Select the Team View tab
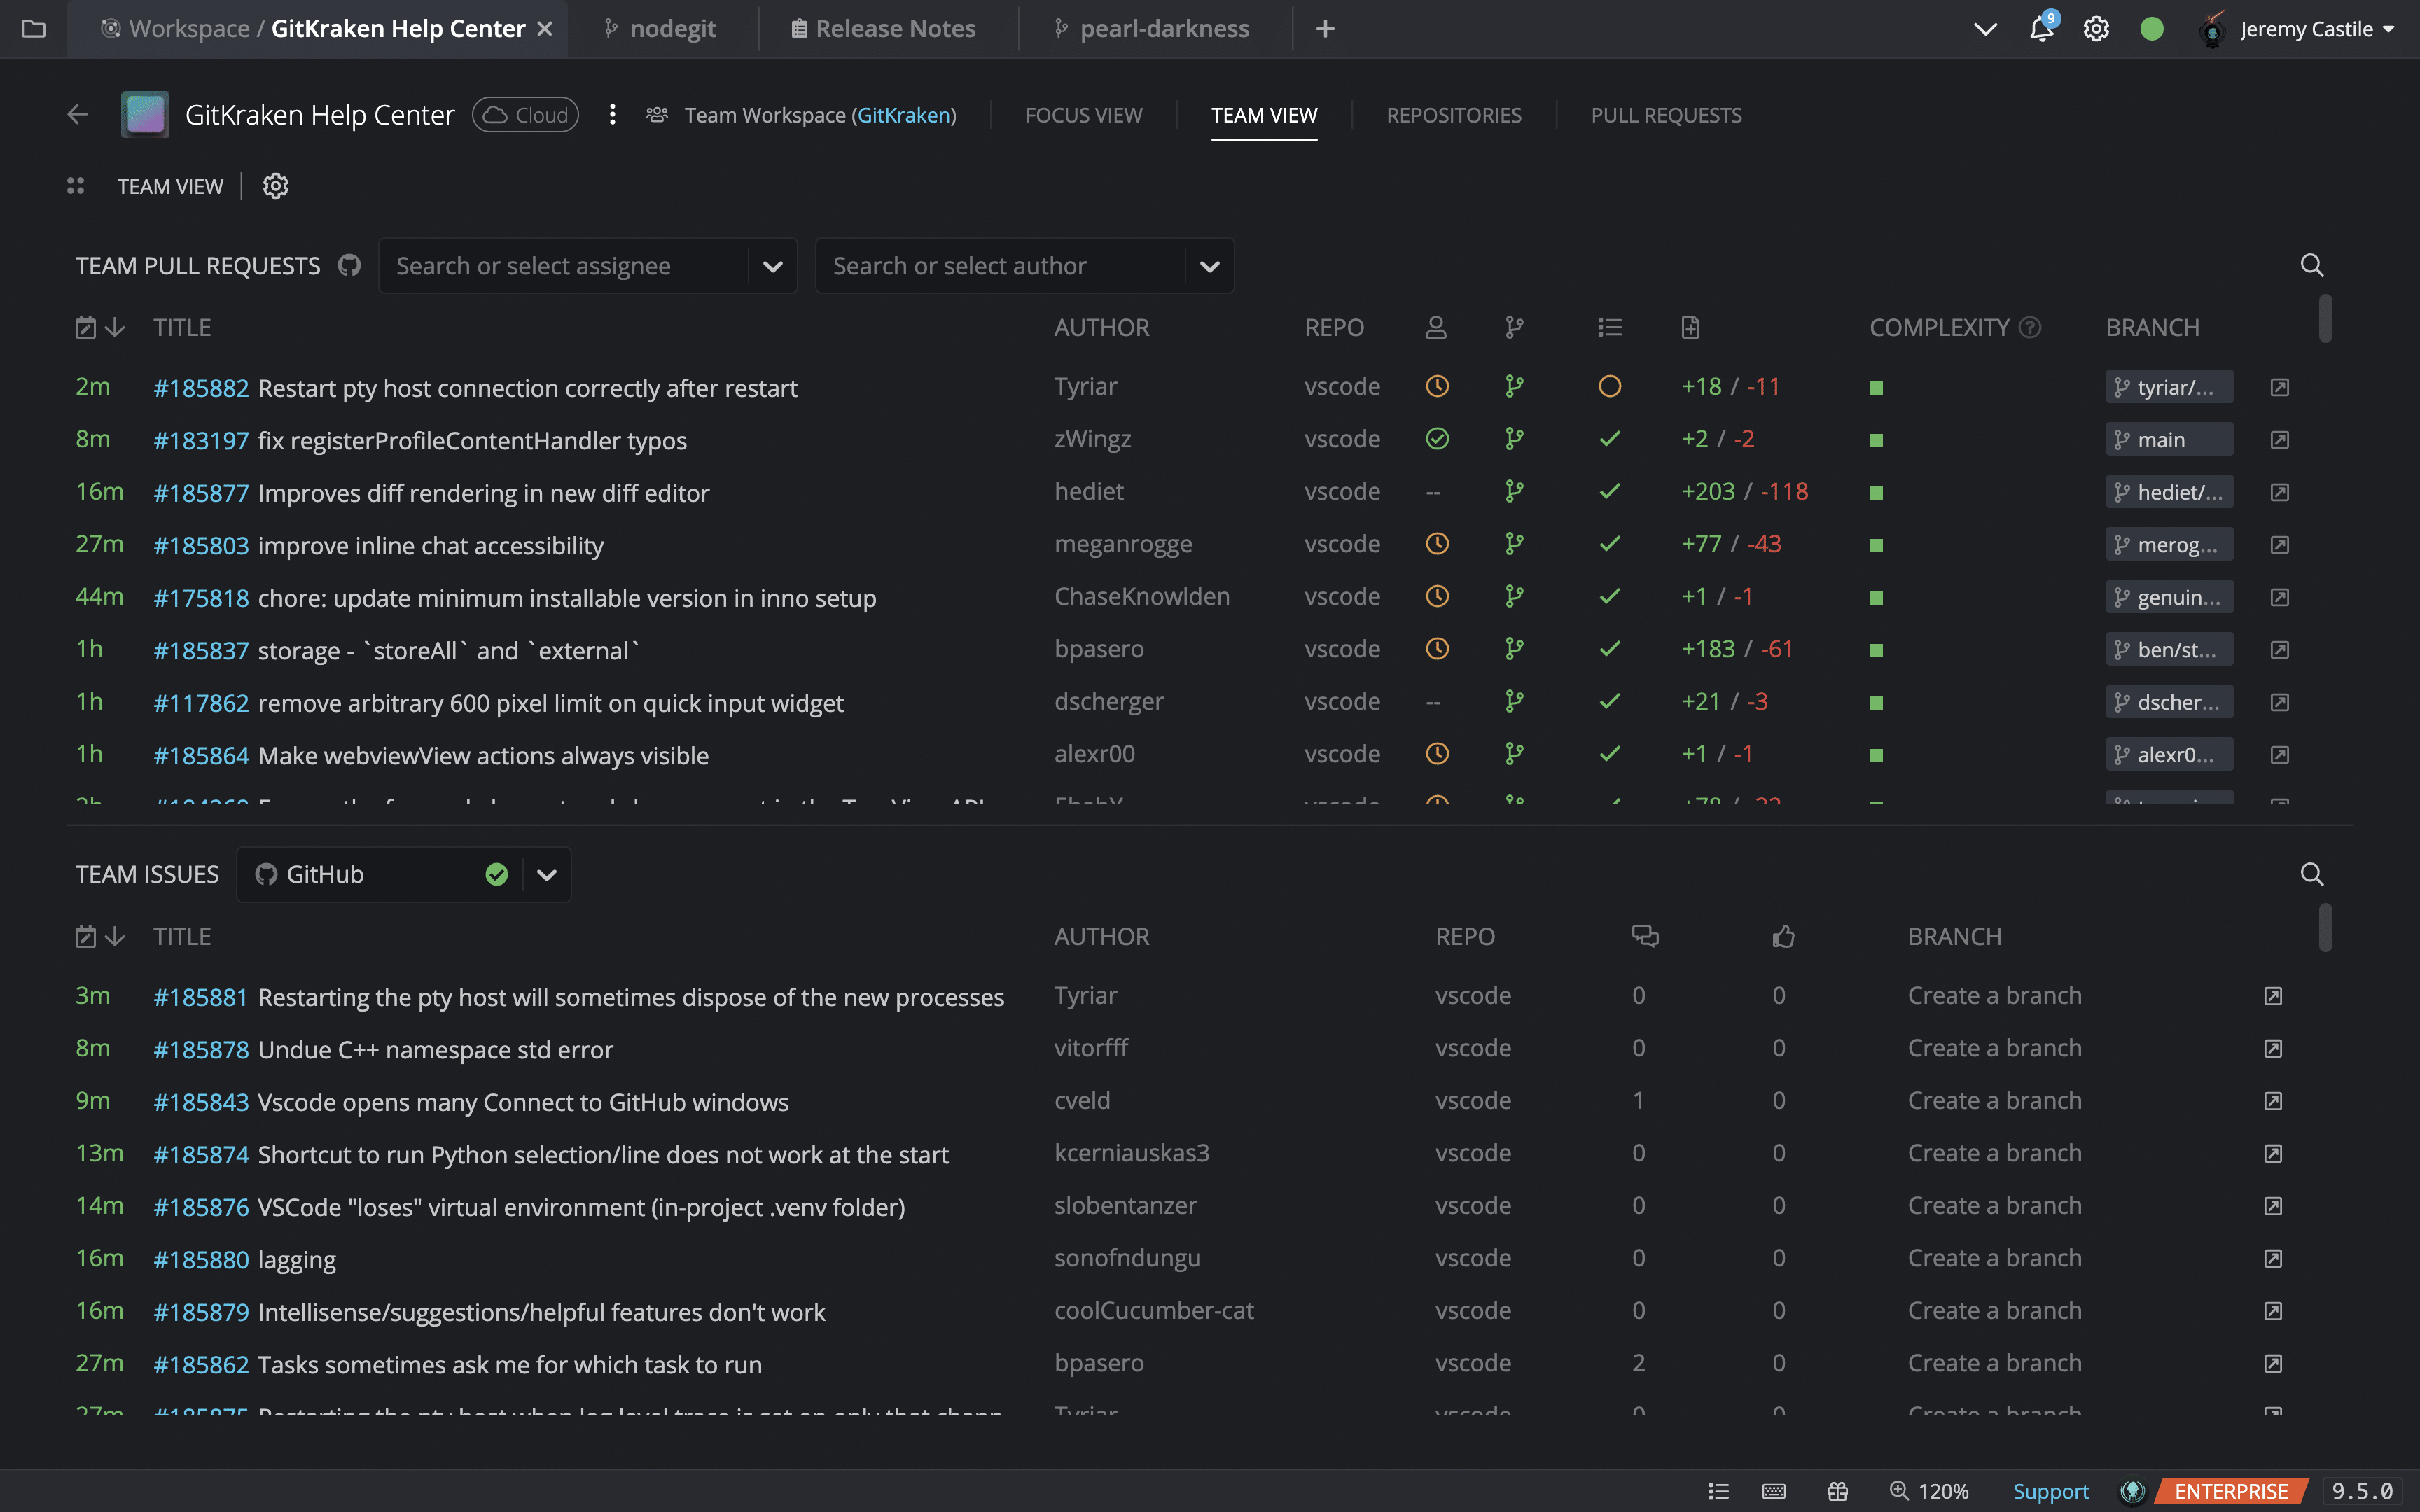Screen dimensions: 2420x1512 1264,115
